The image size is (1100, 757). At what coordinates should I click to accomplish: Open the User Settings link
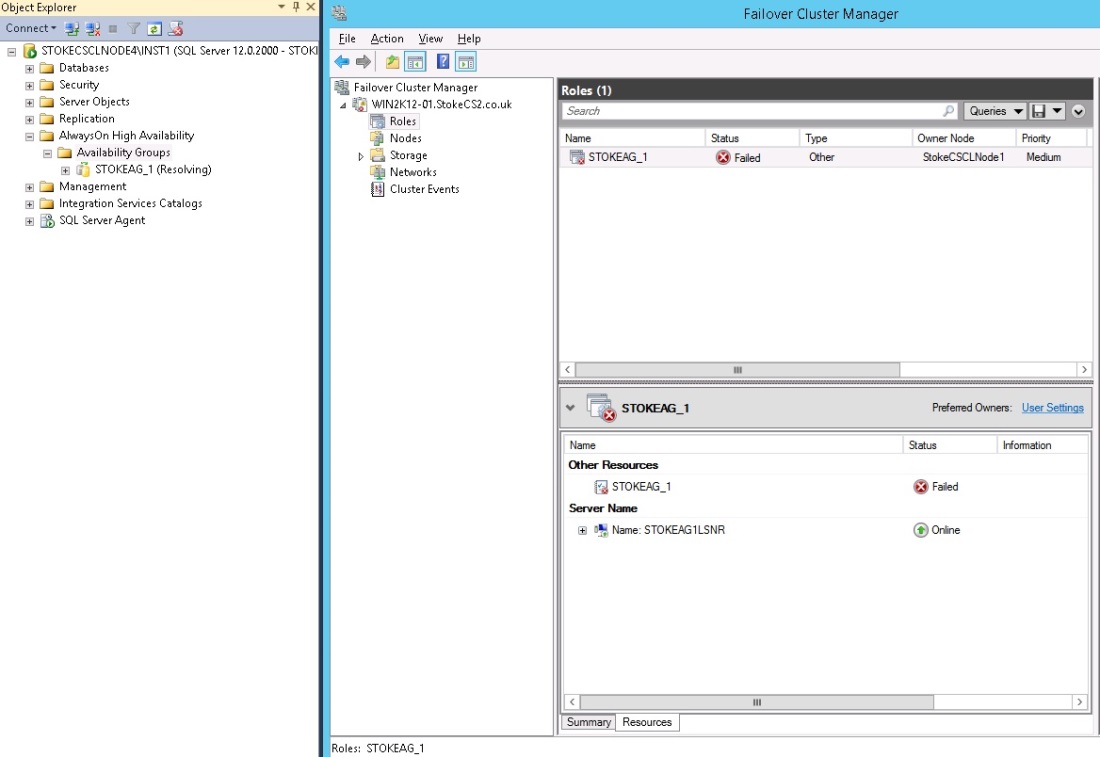(1052, 408)
